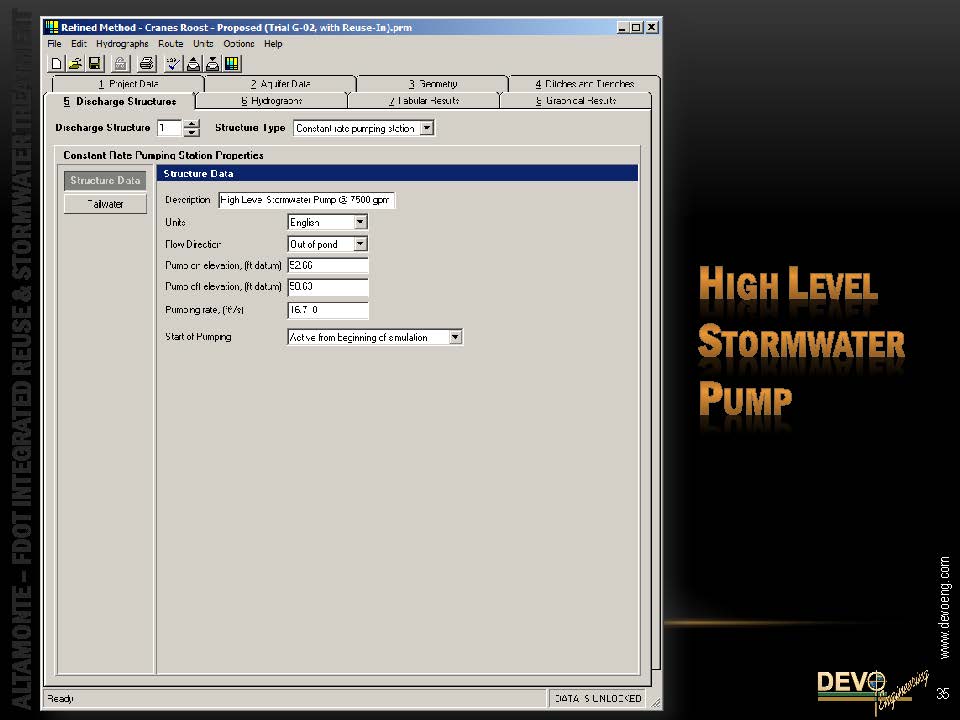The image size is (960, 720).
Task: Click the Pumping rate input field
Action: click(328, 310)
